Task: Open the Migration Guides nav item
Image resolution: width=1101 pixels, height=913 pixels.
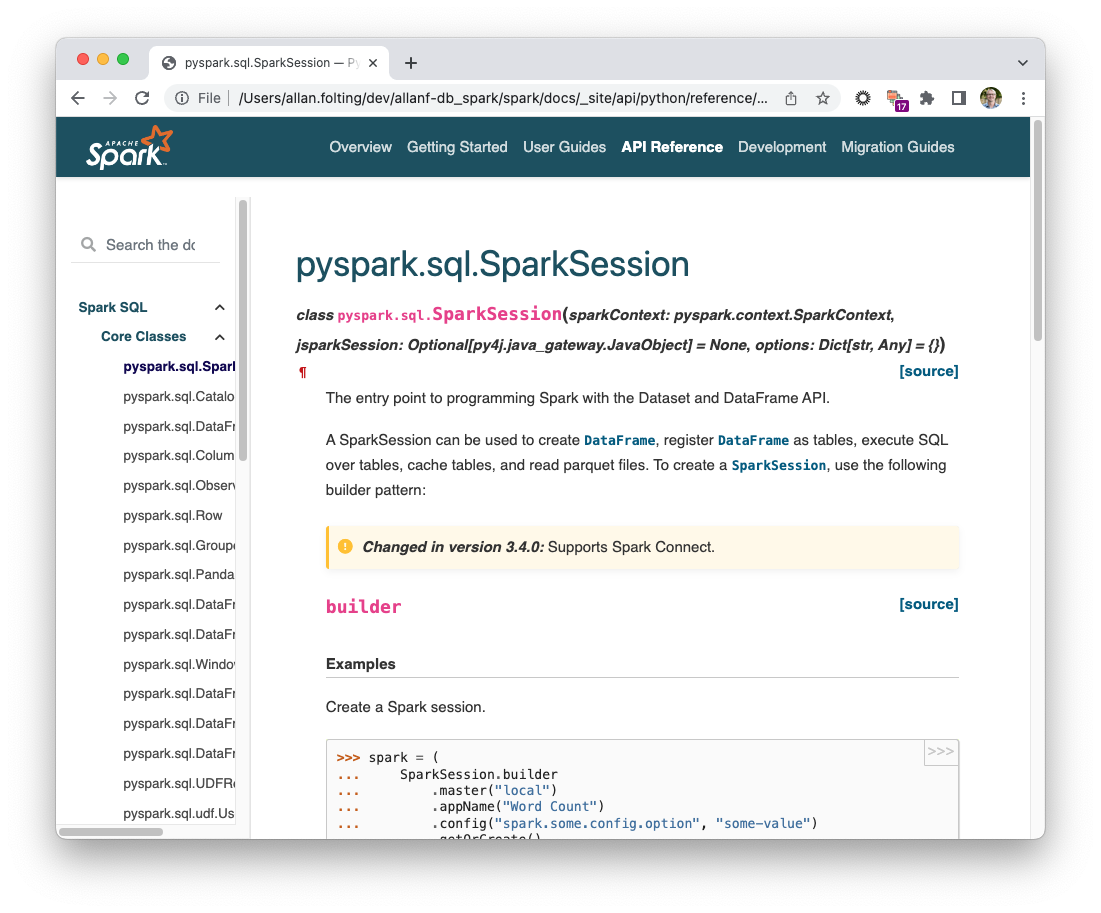Action: 897,147
